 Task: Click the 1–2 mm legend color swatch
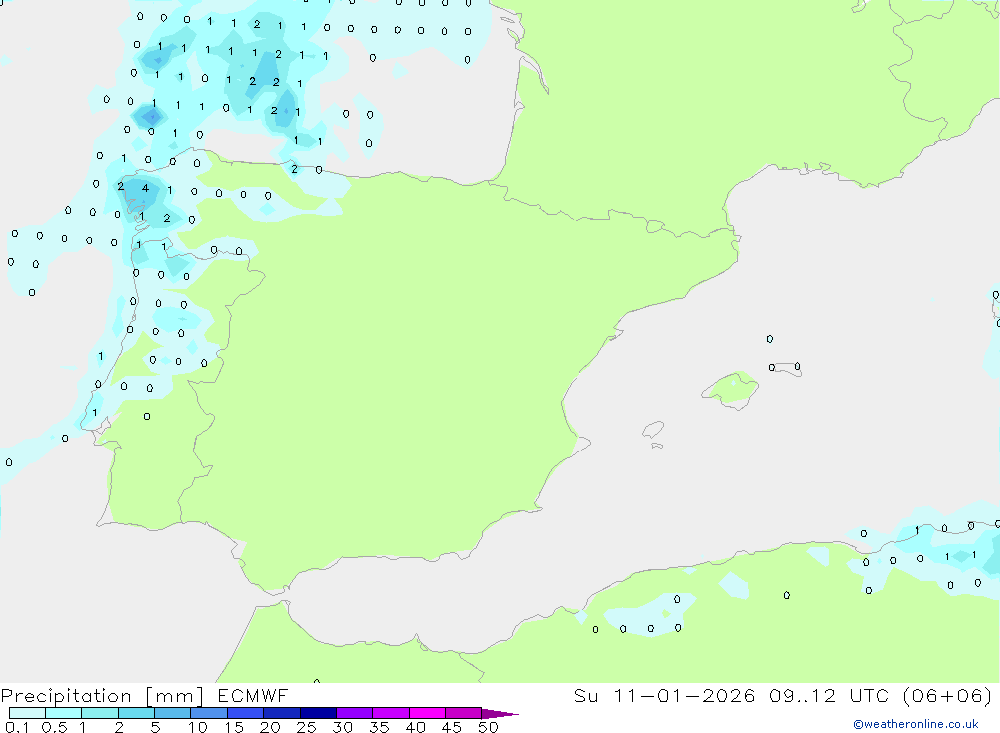(x=100, y=713)
